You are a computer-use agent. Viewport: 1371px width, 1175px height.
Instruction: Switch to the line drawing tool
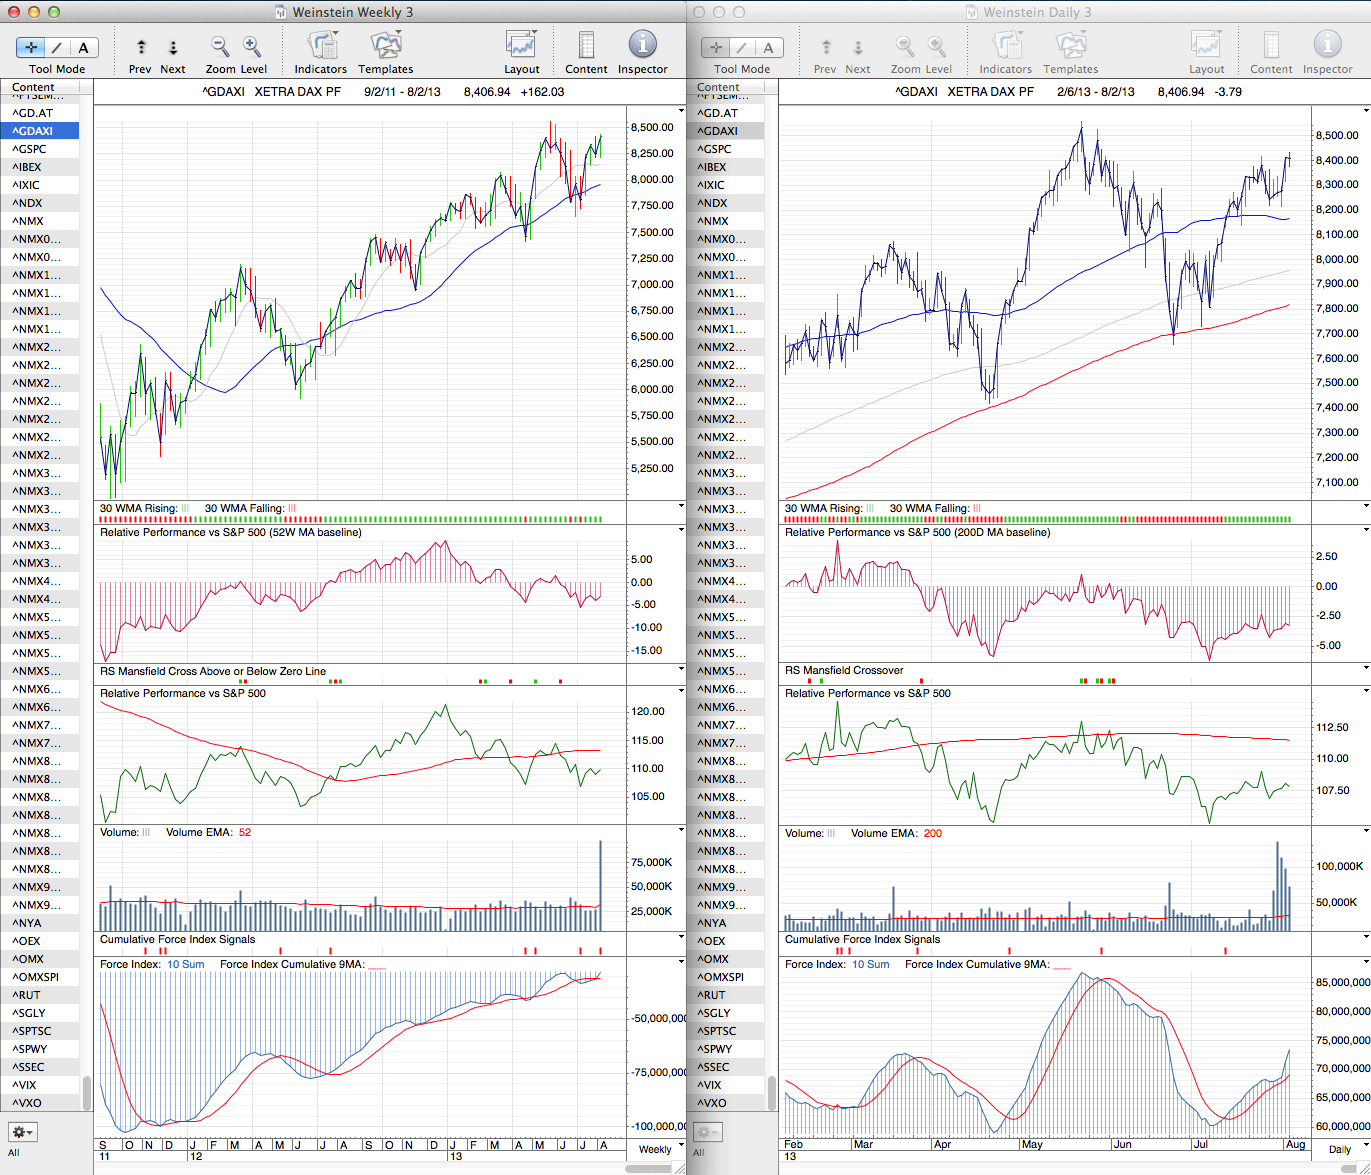(x=57, y=47)
